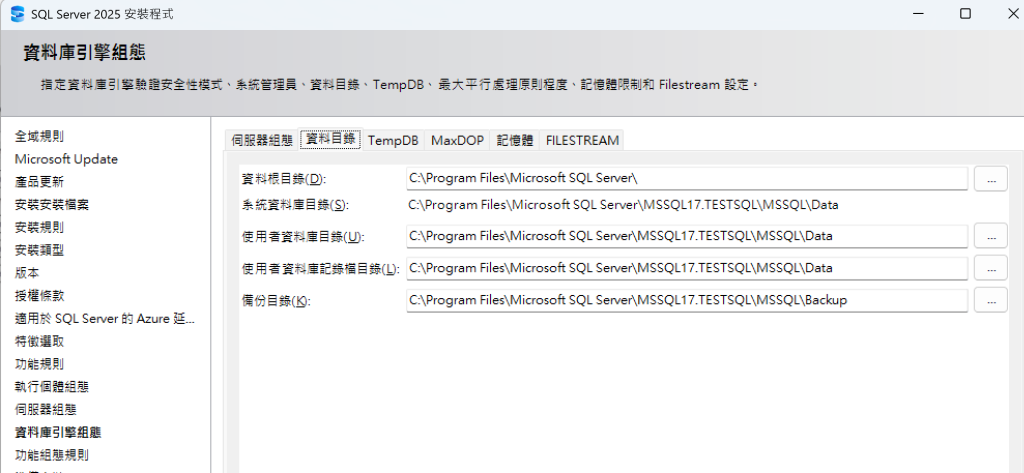Select 授權條款 in the step list
1024x473 pixels.
39,296
